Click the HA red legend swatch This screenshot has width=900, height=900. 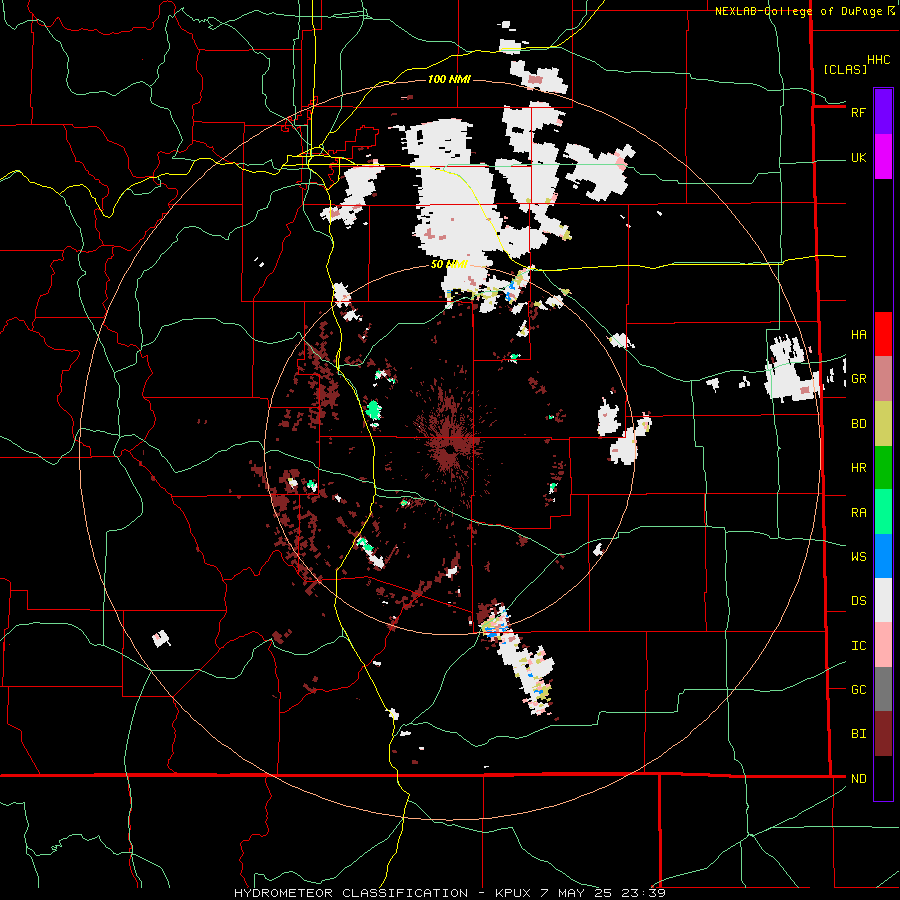[x=883, y=334]
